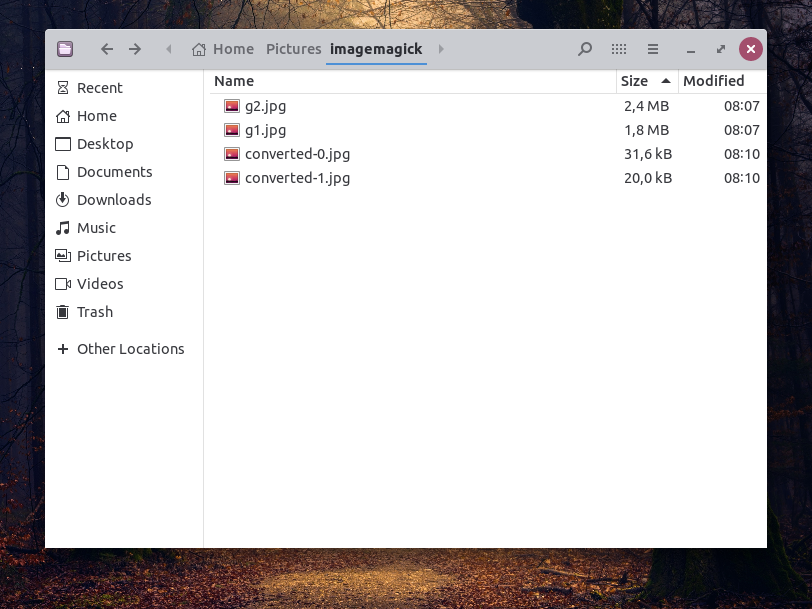812x609 pixels.
Task: Maximize the file manager window
Action: pos(721,49)
